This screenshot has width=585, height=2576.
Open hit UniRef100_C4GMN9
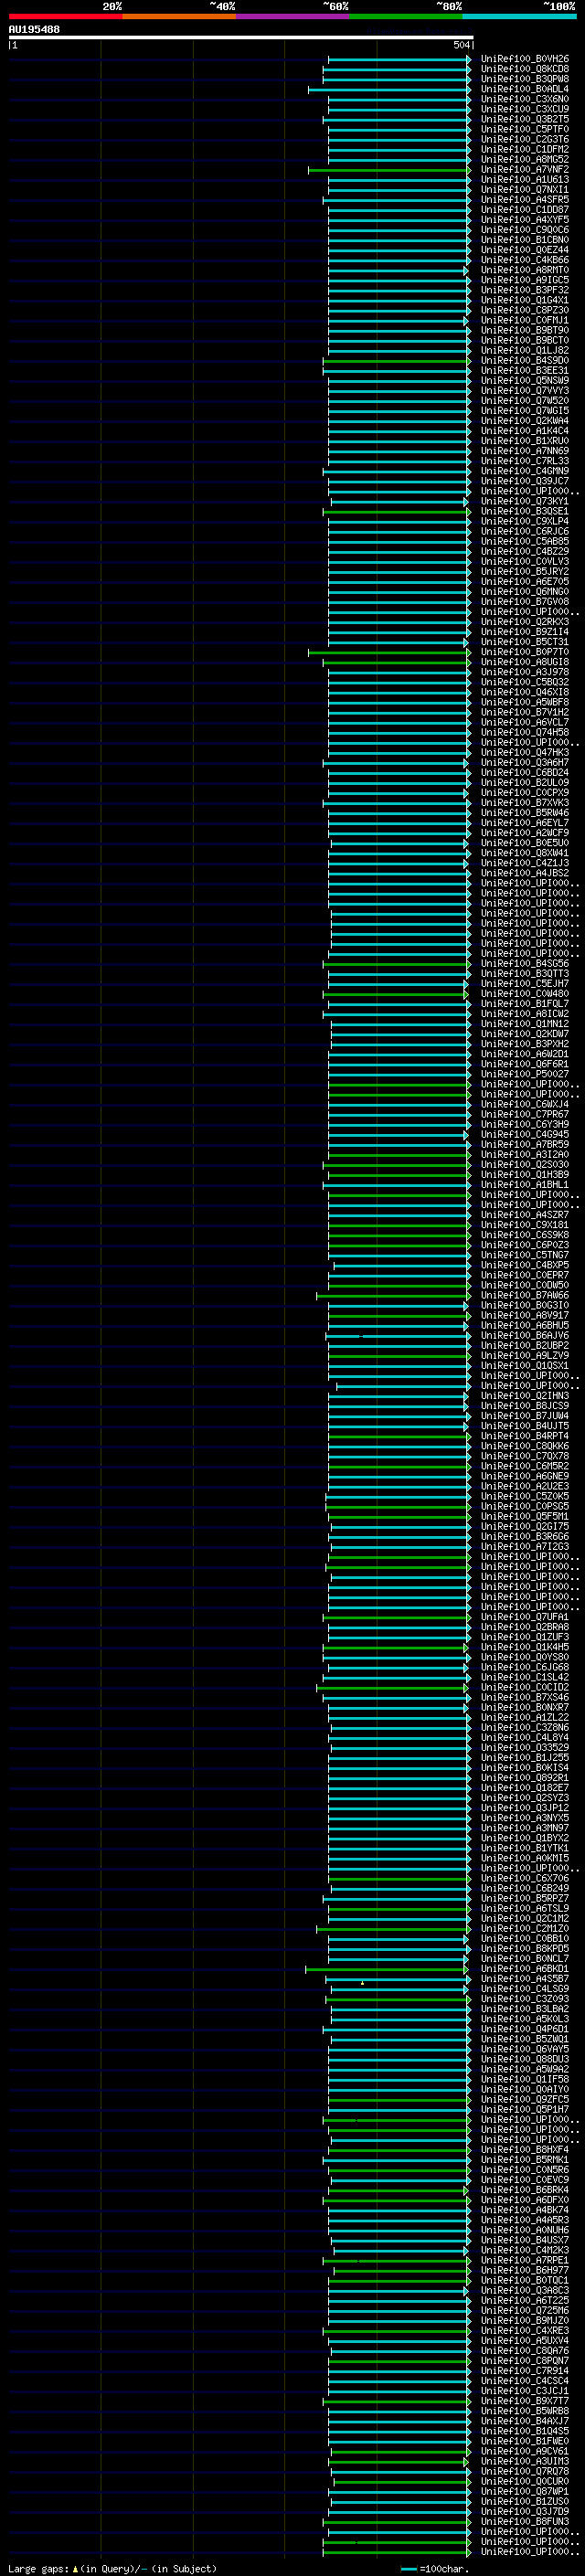pyautogui.click(x=524, y=471)
